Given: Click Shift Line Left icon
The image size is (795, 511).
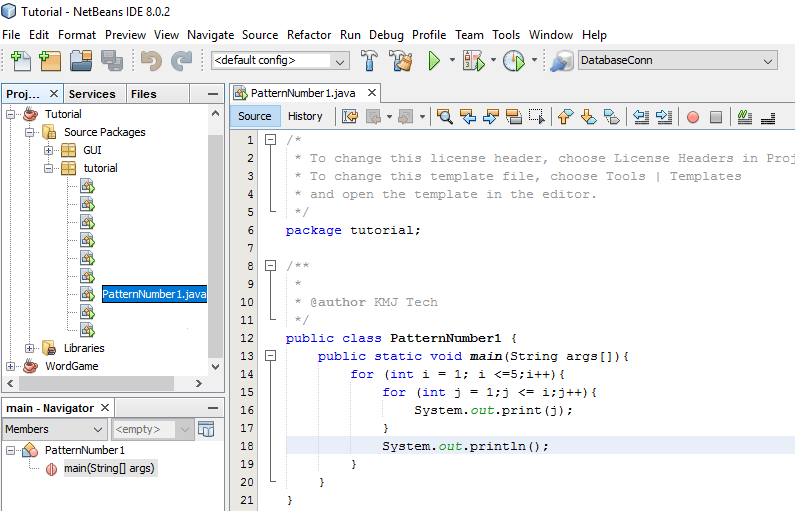Looking at the screenshot, I should [641, 117].
